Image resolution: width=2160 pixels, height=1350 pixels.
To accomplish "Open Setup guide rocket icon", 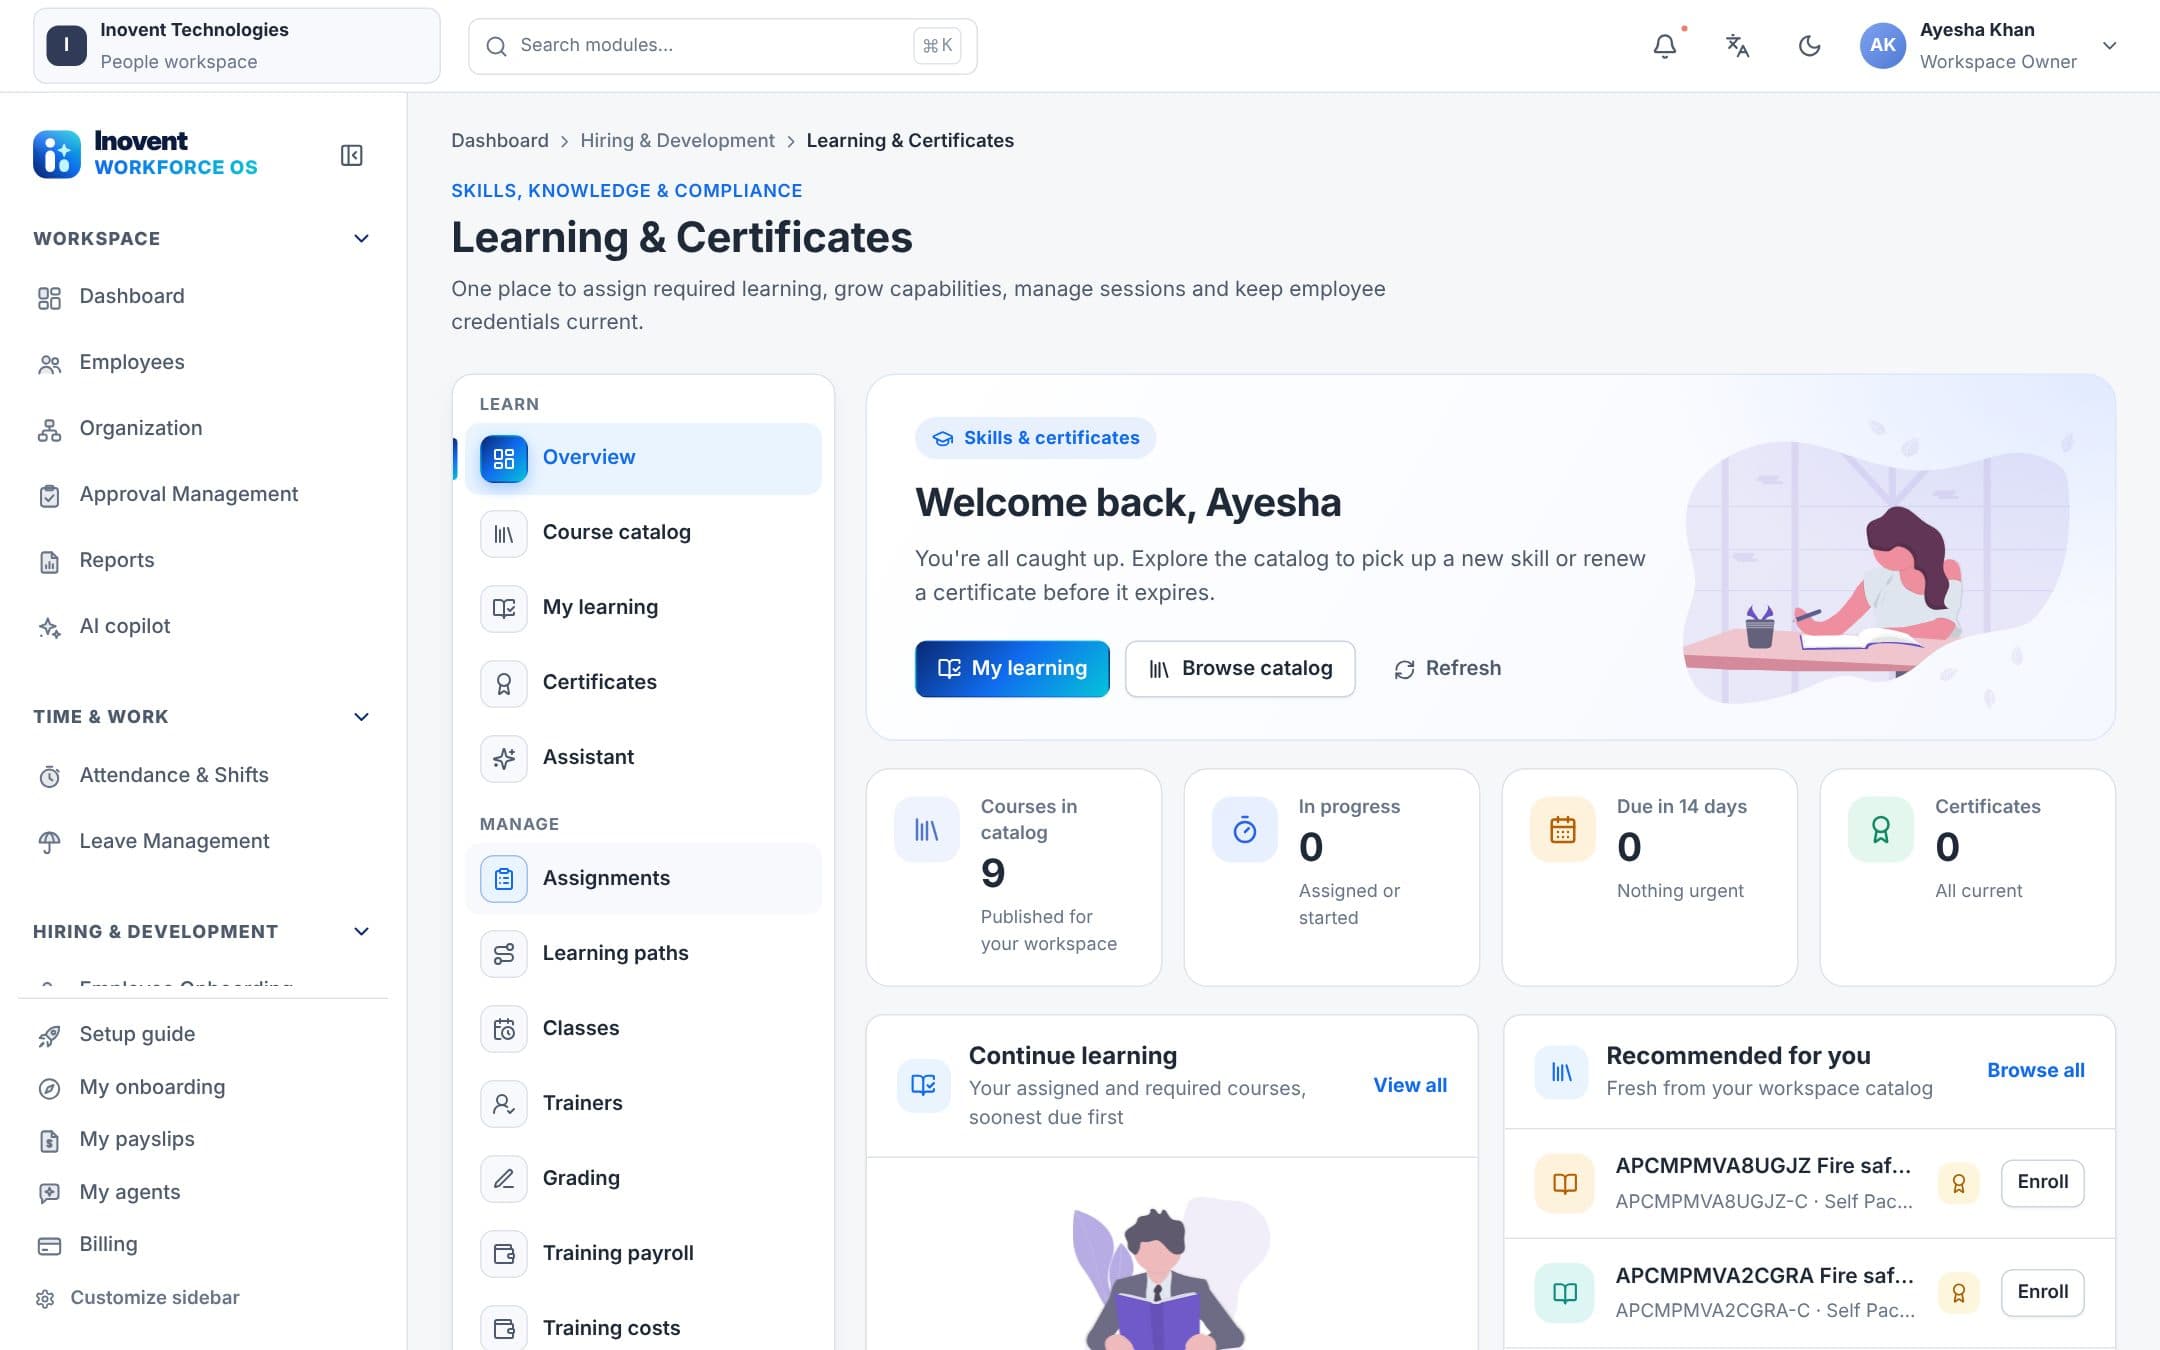I will (x=49, y=1035).
